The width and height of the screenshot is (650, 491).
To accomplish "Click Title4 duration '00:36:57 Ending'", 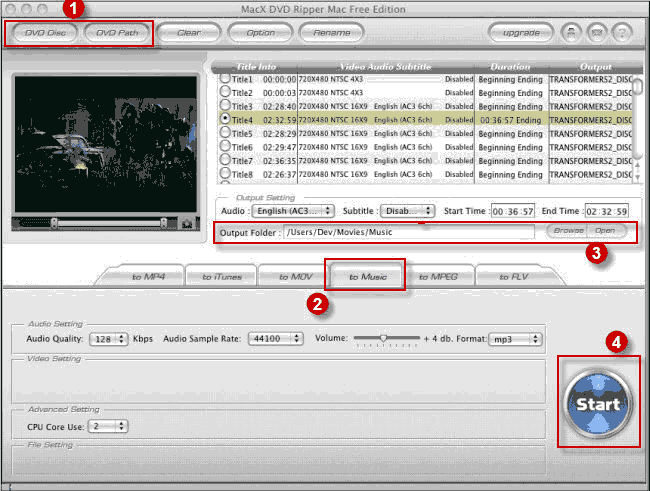I will (x=510, y=120).
